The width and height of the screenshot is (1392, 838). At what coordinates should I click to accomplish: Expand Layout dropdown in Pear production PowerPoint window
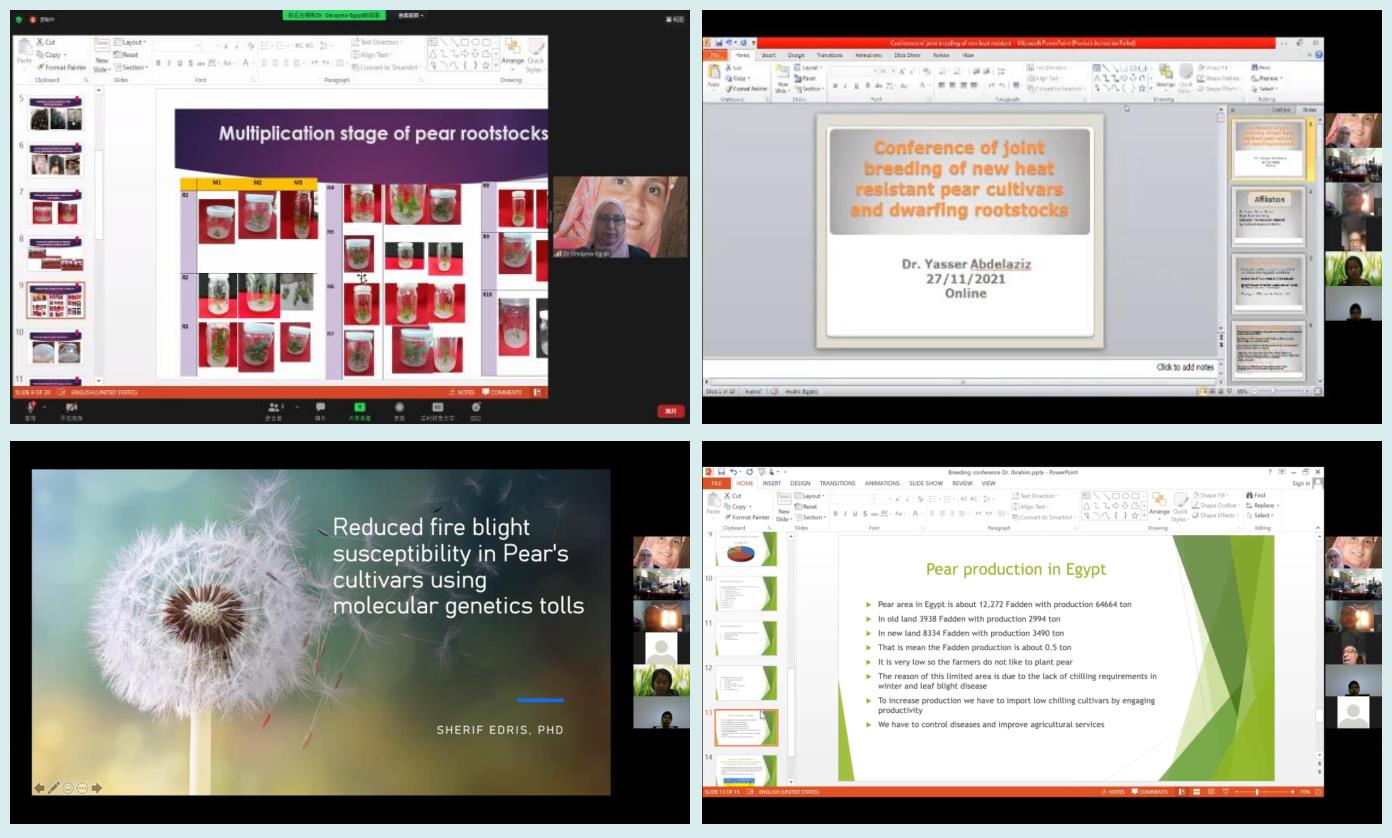[809, 496]
